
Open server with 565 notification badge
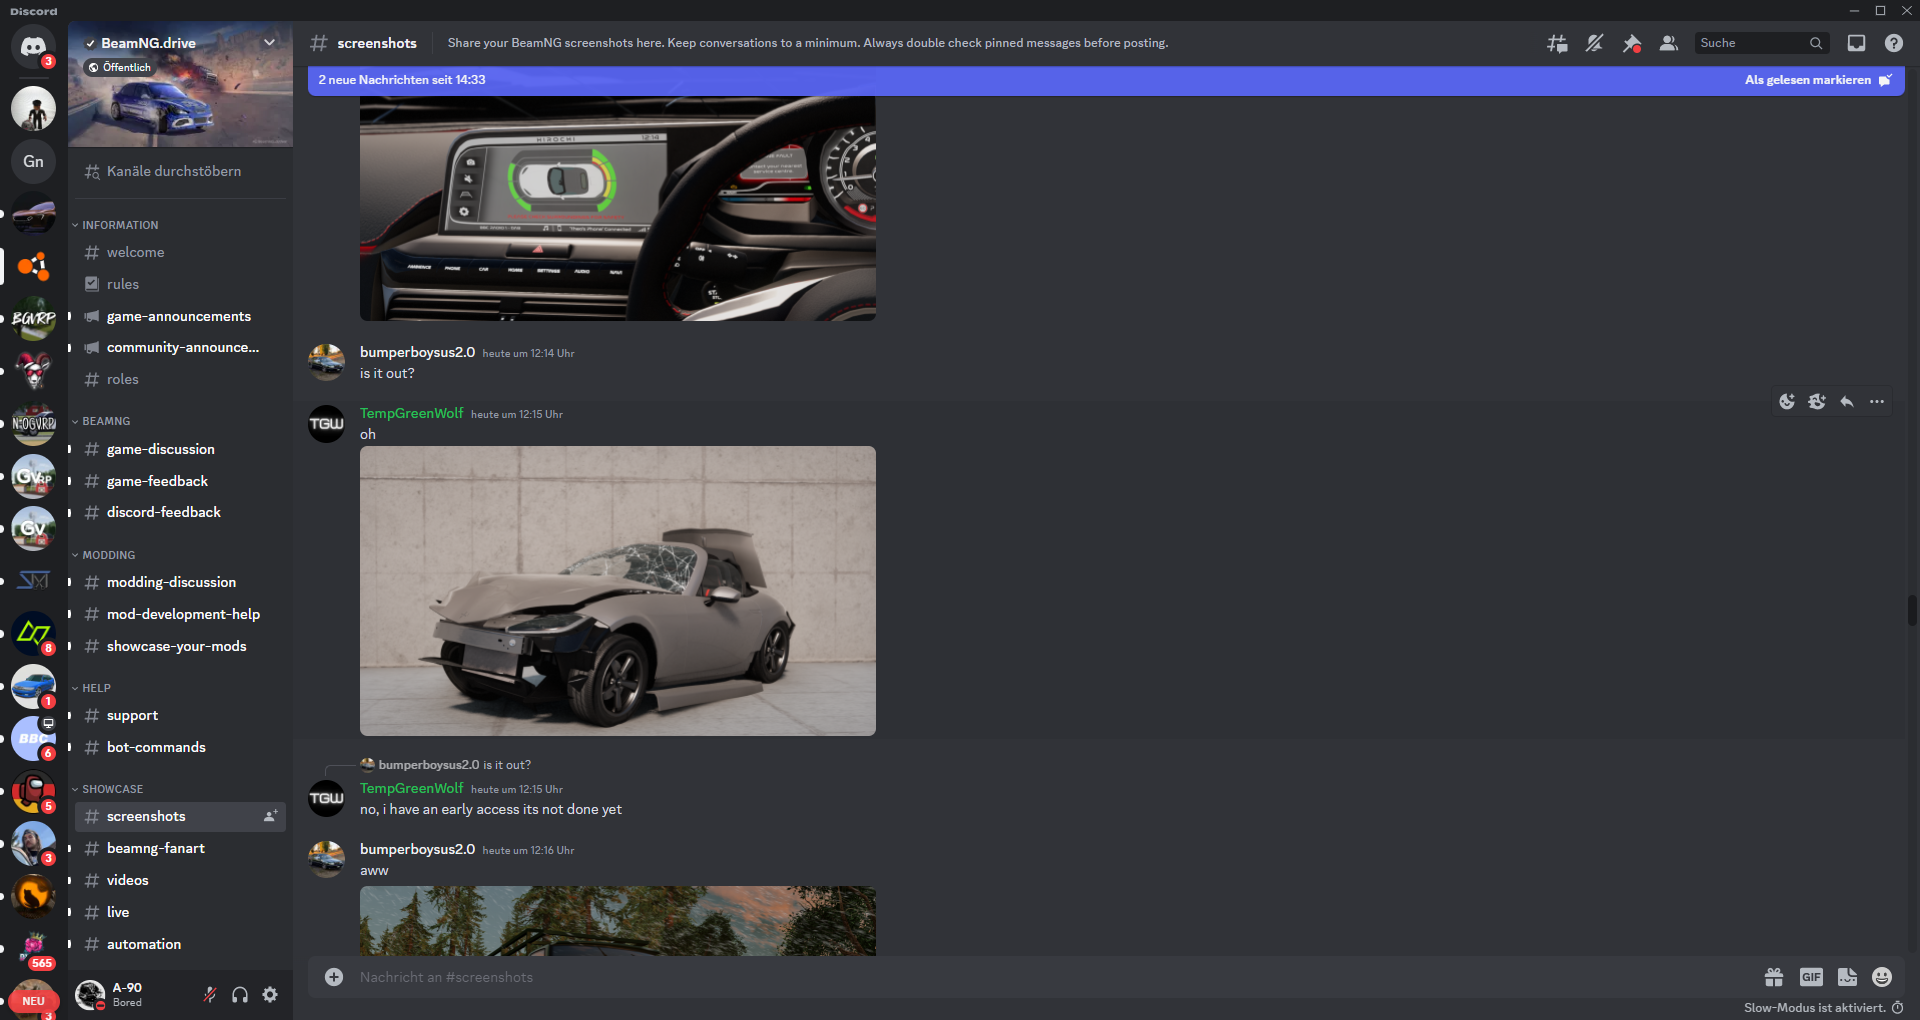click(x=33, y=948)
